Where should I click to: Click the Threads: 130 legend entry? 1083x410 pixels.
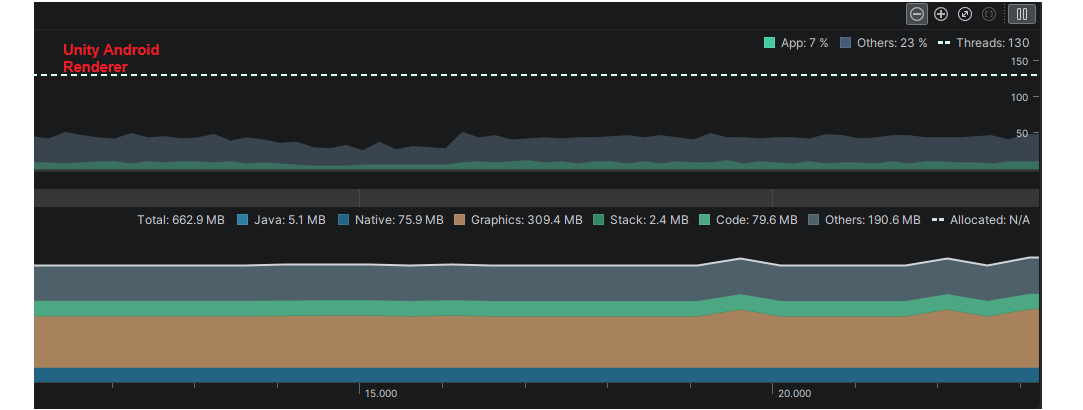pos(984,43)
